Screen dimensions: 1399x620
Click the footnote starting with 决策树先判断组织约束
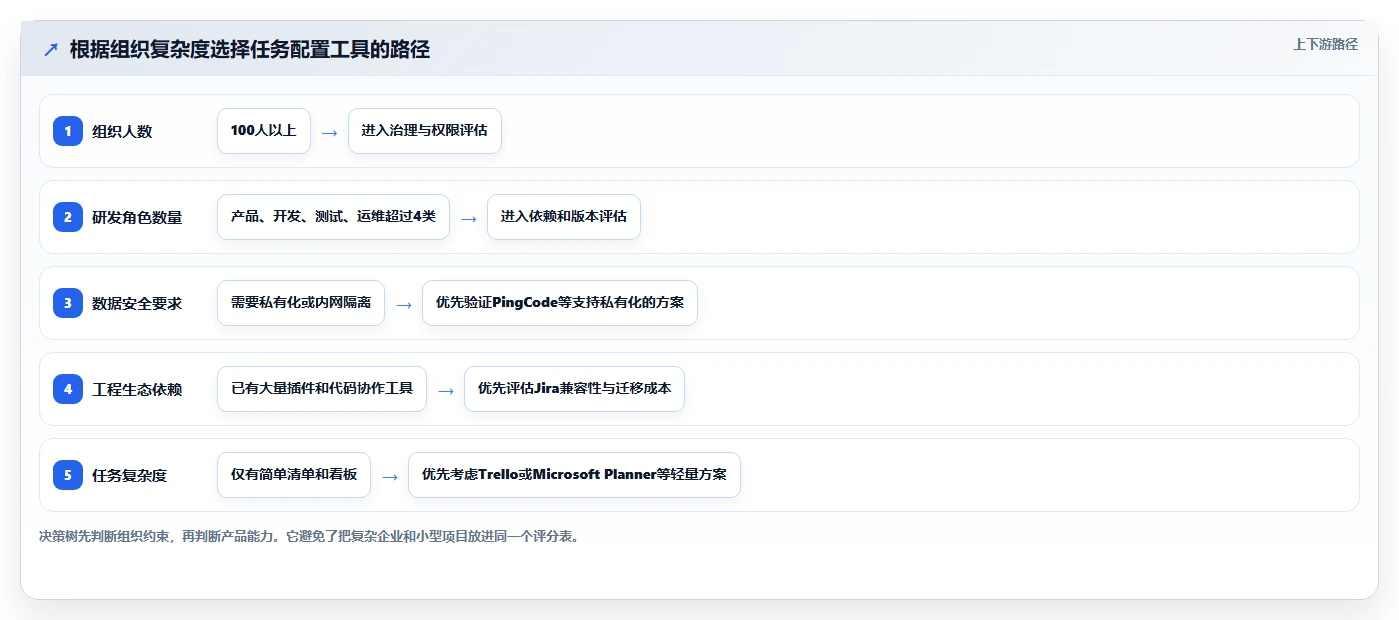pyautogui.click(x=309, y=536)
